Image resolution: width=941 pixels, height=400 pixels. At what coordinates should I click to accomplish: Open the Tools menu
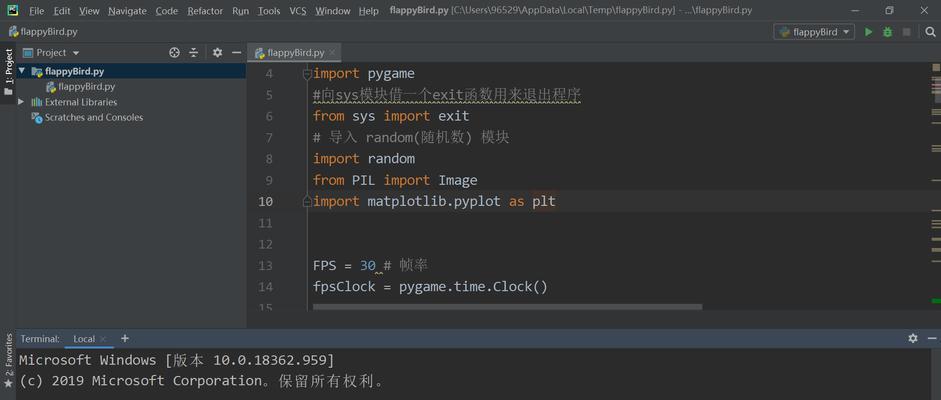click(x=269, y=11)
